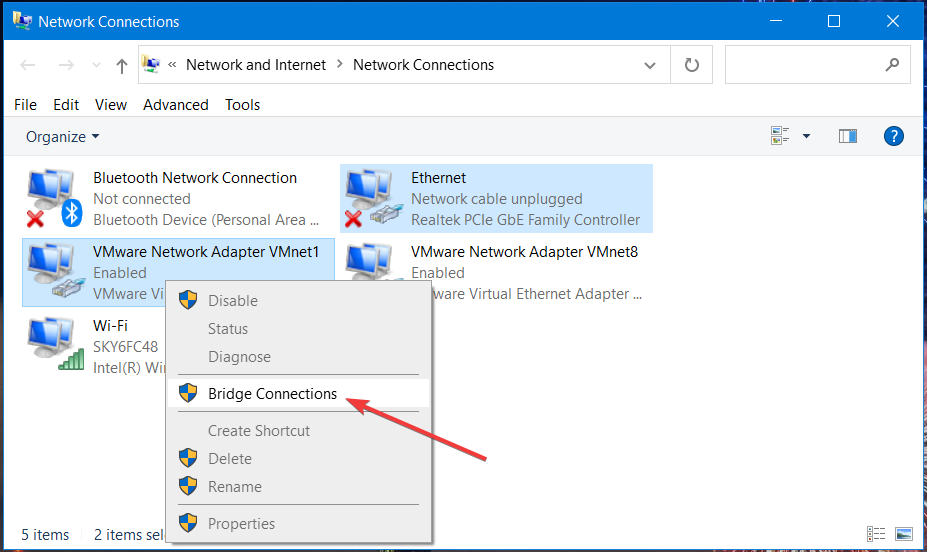Click the Refresh button in address bar

click(691, 65)
